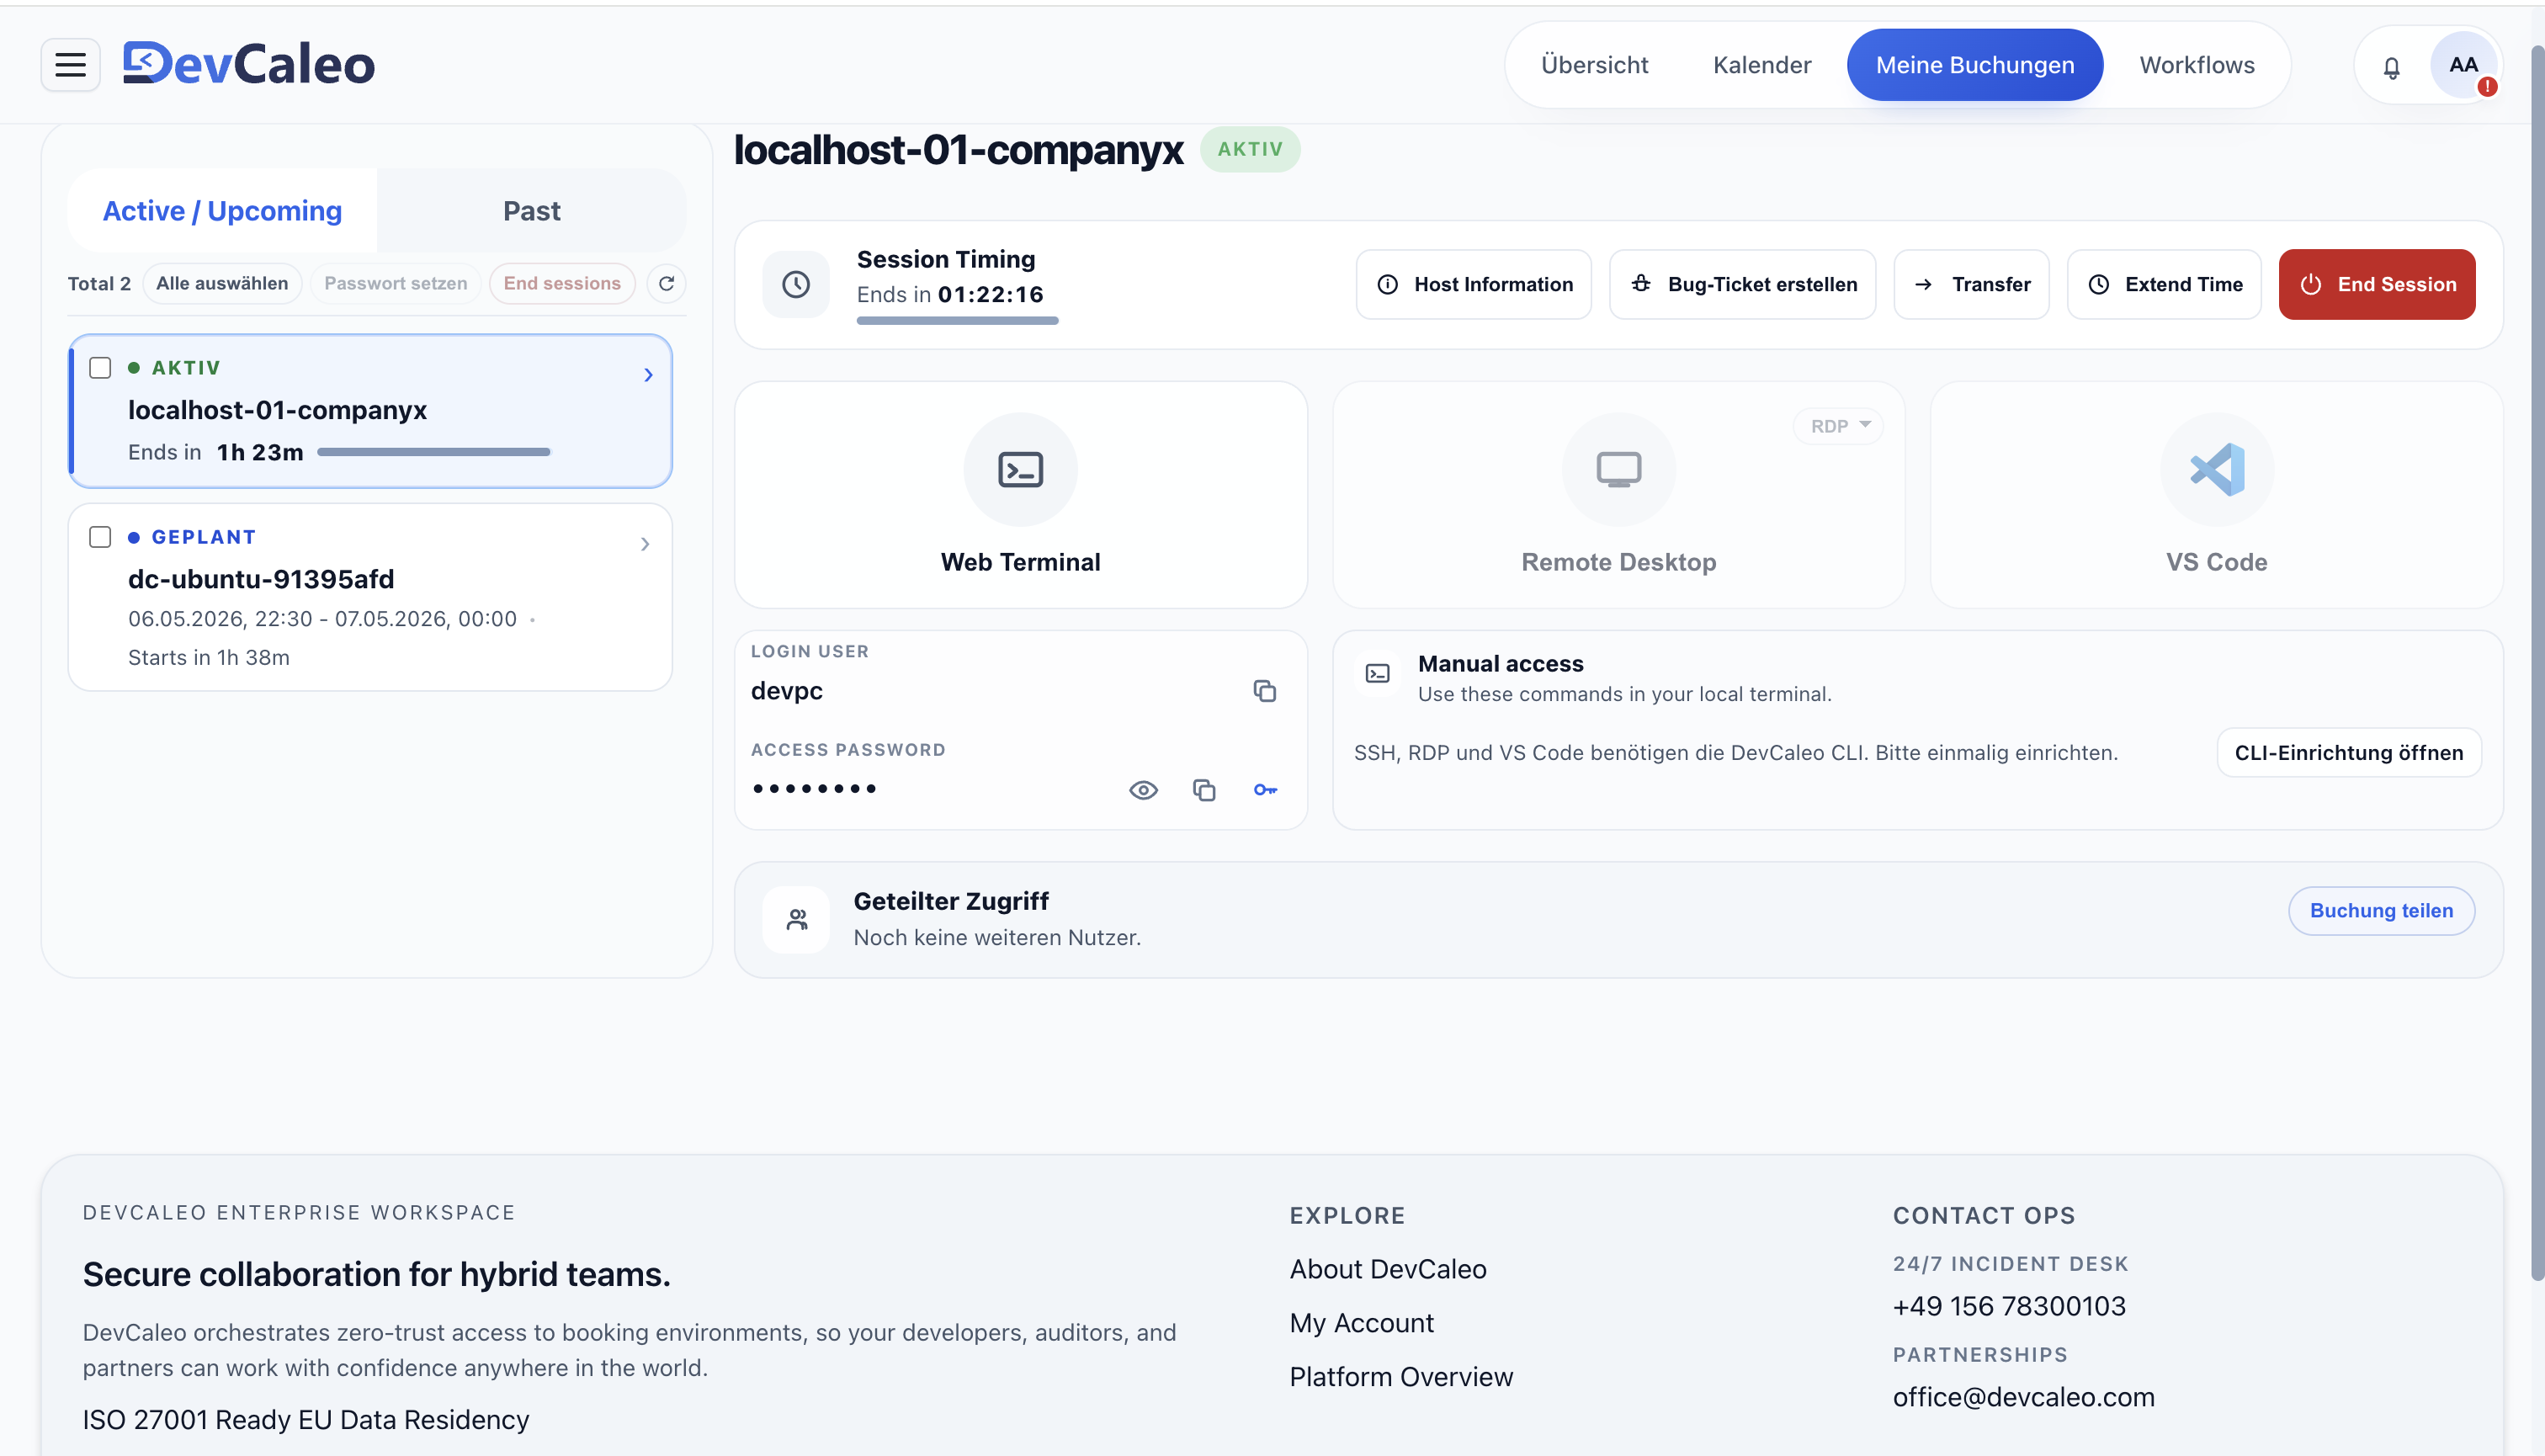Tick the dc-ubuntu-91395afd booking checkbox
Image resolution: width=2545 pixels, height=1456 pixels.
(100, 537)
